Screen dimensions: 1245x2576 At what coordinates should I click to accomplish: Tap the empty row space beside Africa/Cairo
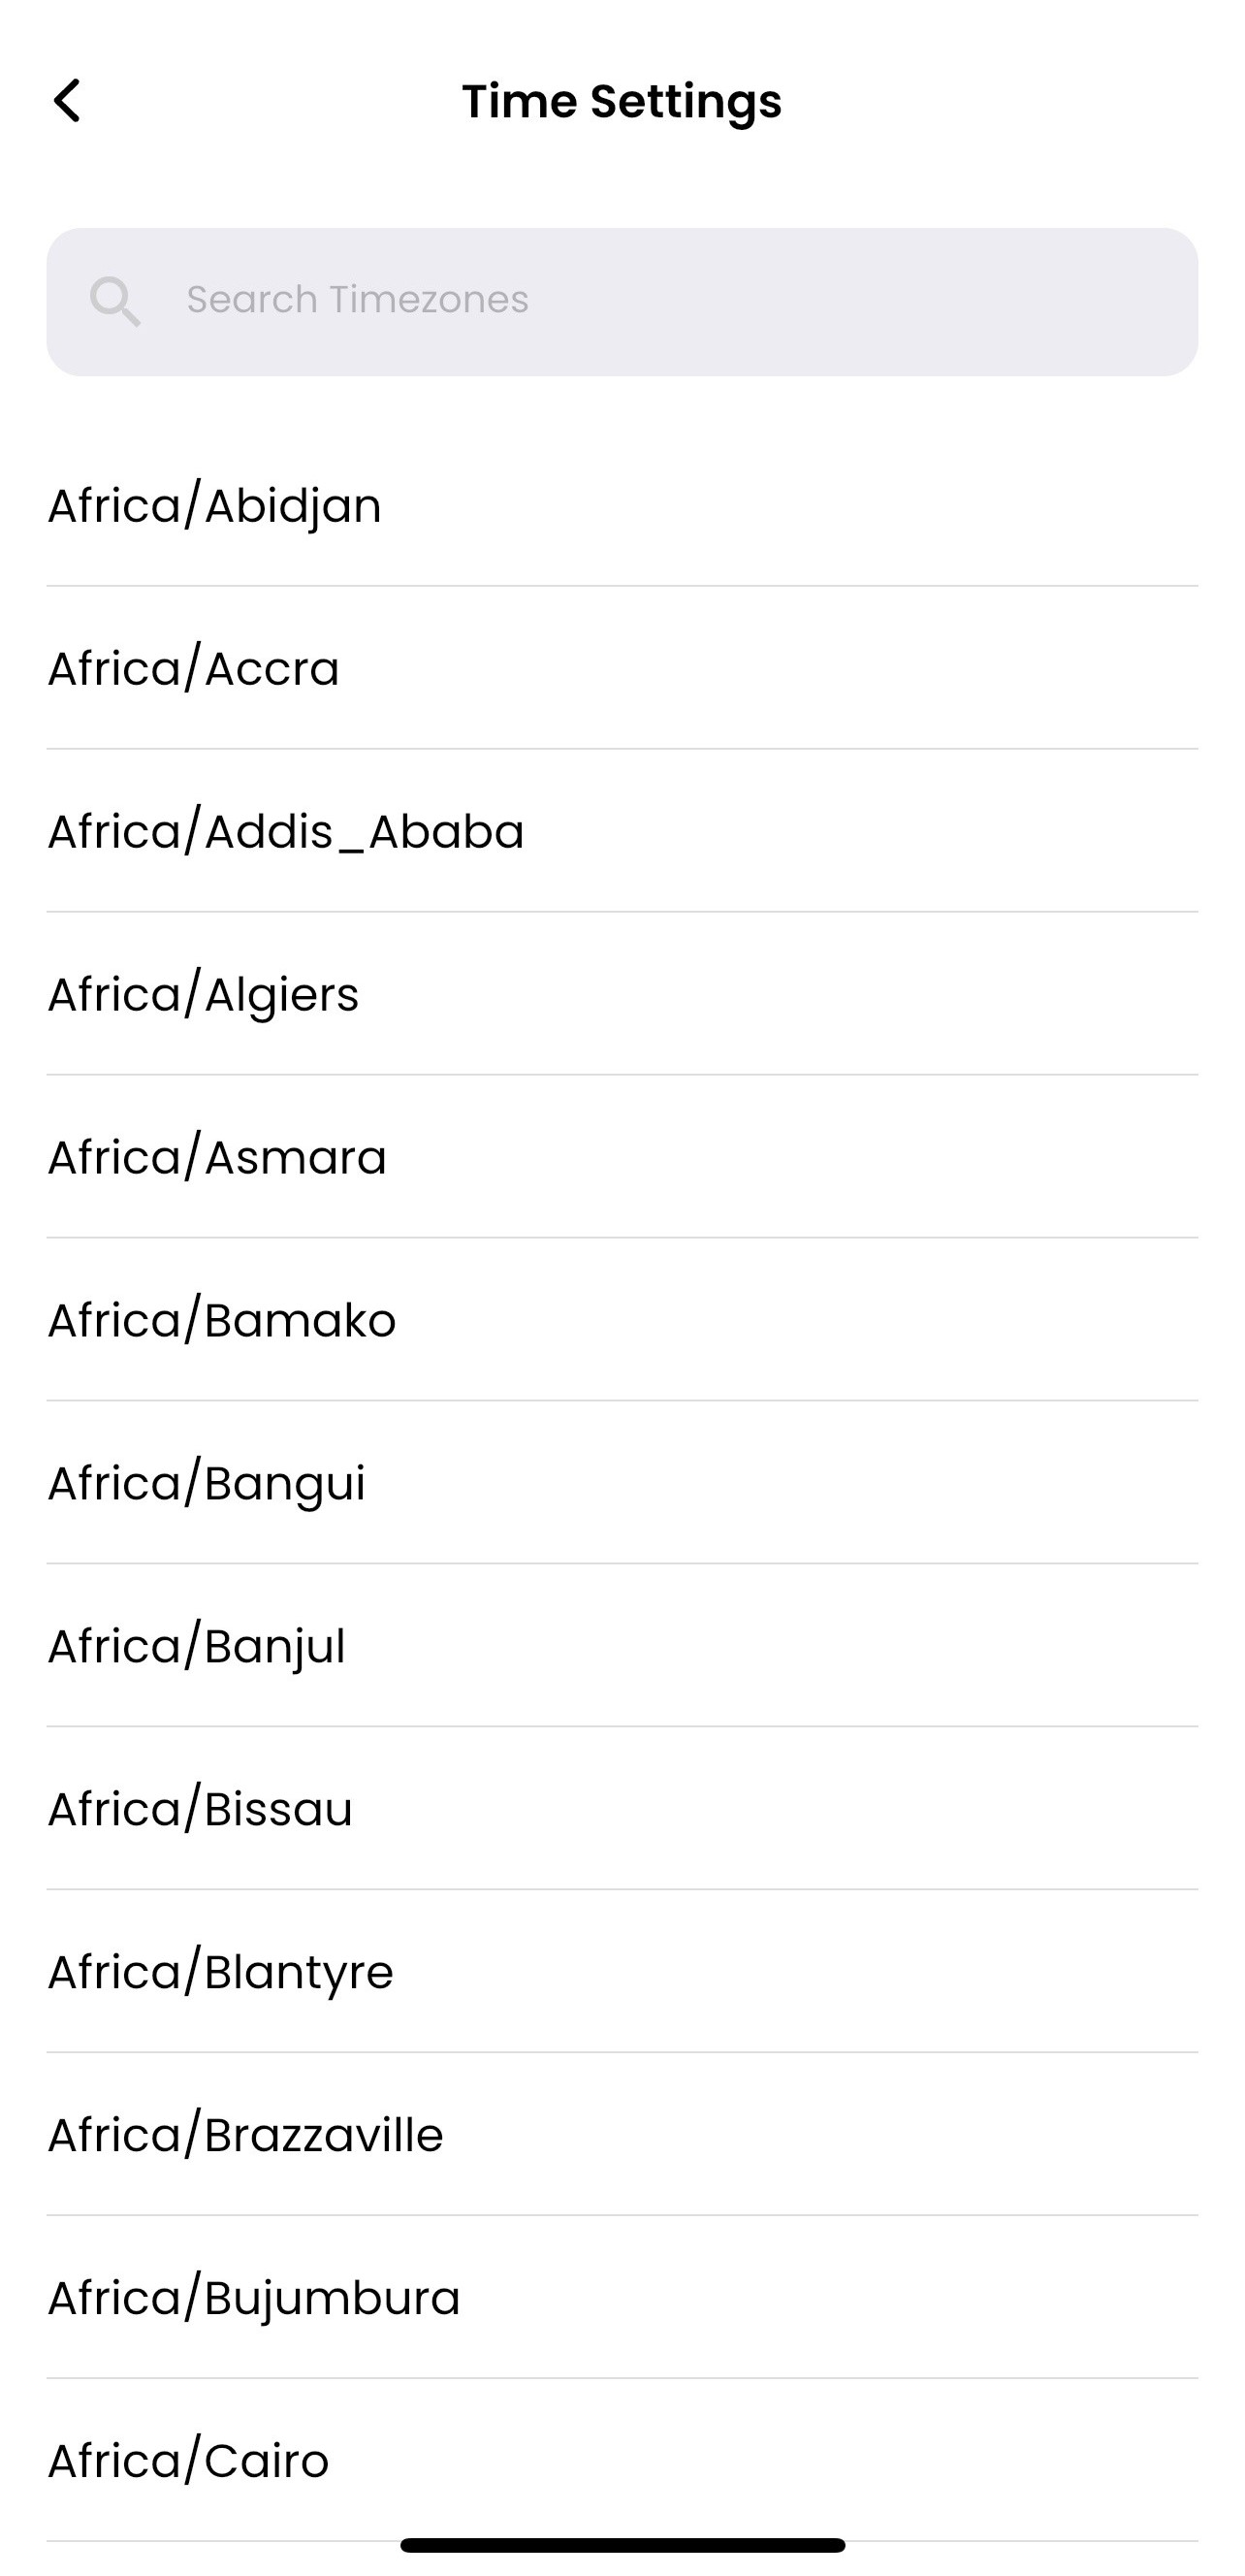tap(763, 2461)
